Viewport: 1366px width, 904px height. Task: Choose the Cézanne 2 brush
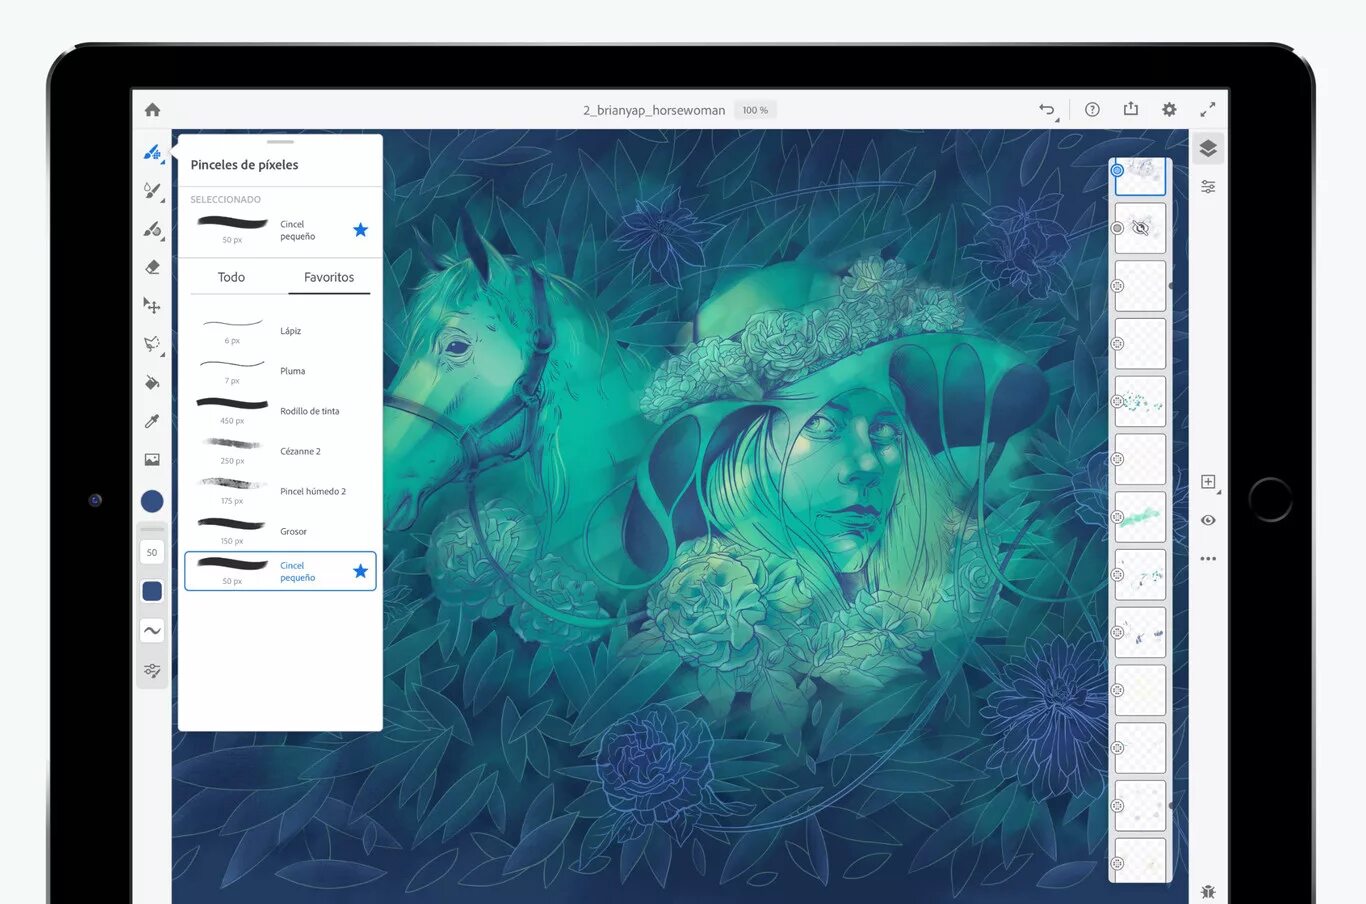[x=280, y=451]
